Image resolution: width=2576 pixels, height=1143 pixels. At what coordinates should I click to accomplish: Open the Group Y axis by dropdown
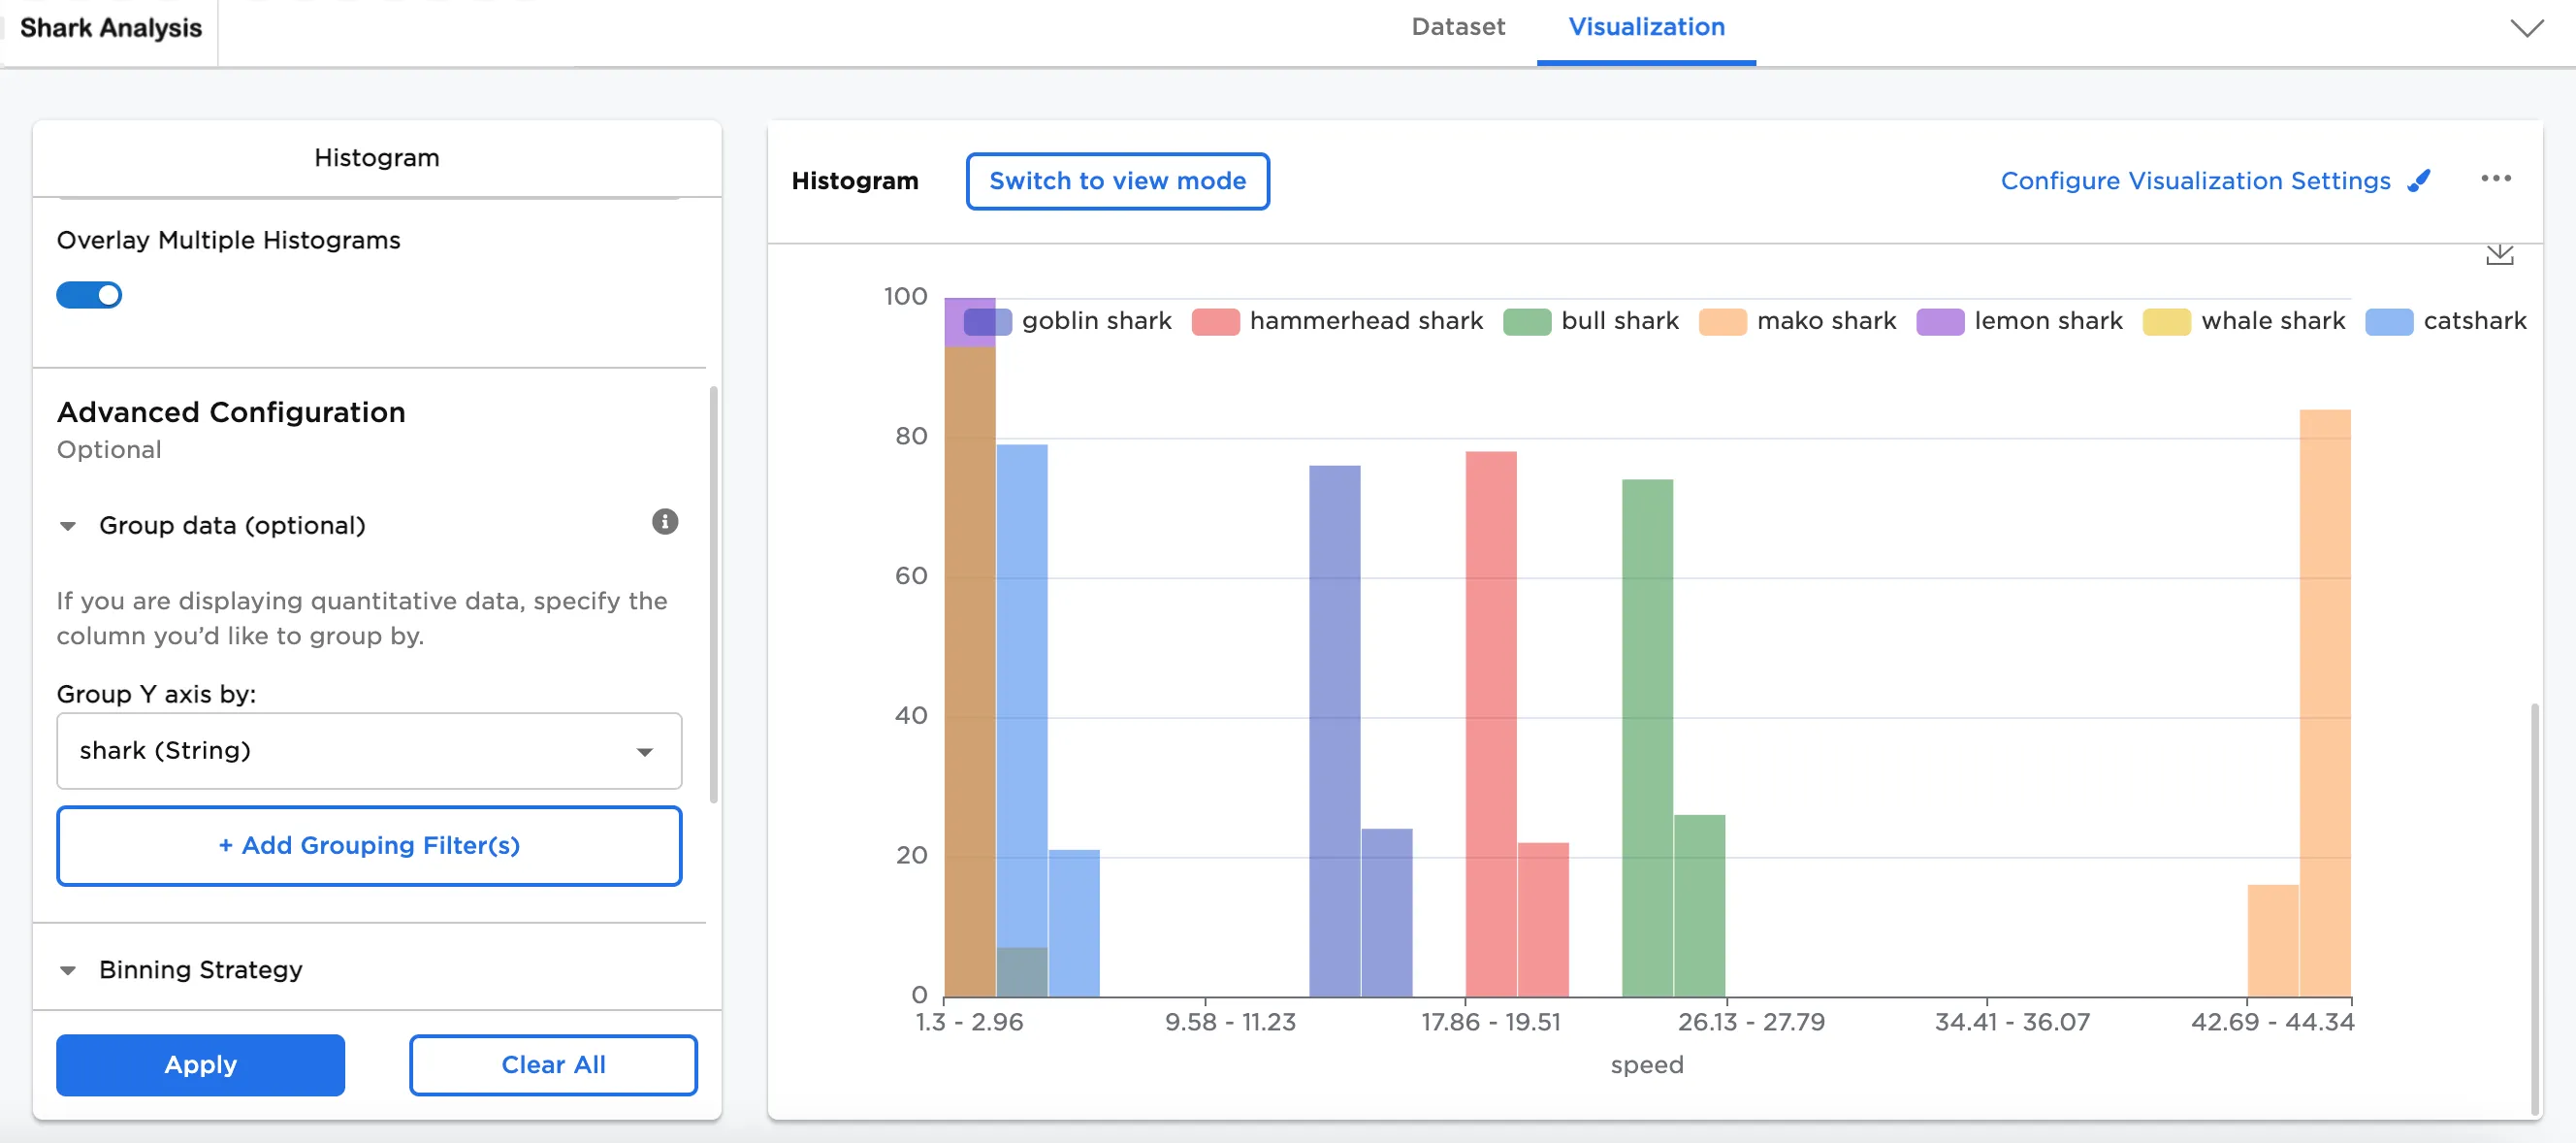(369, 750)
